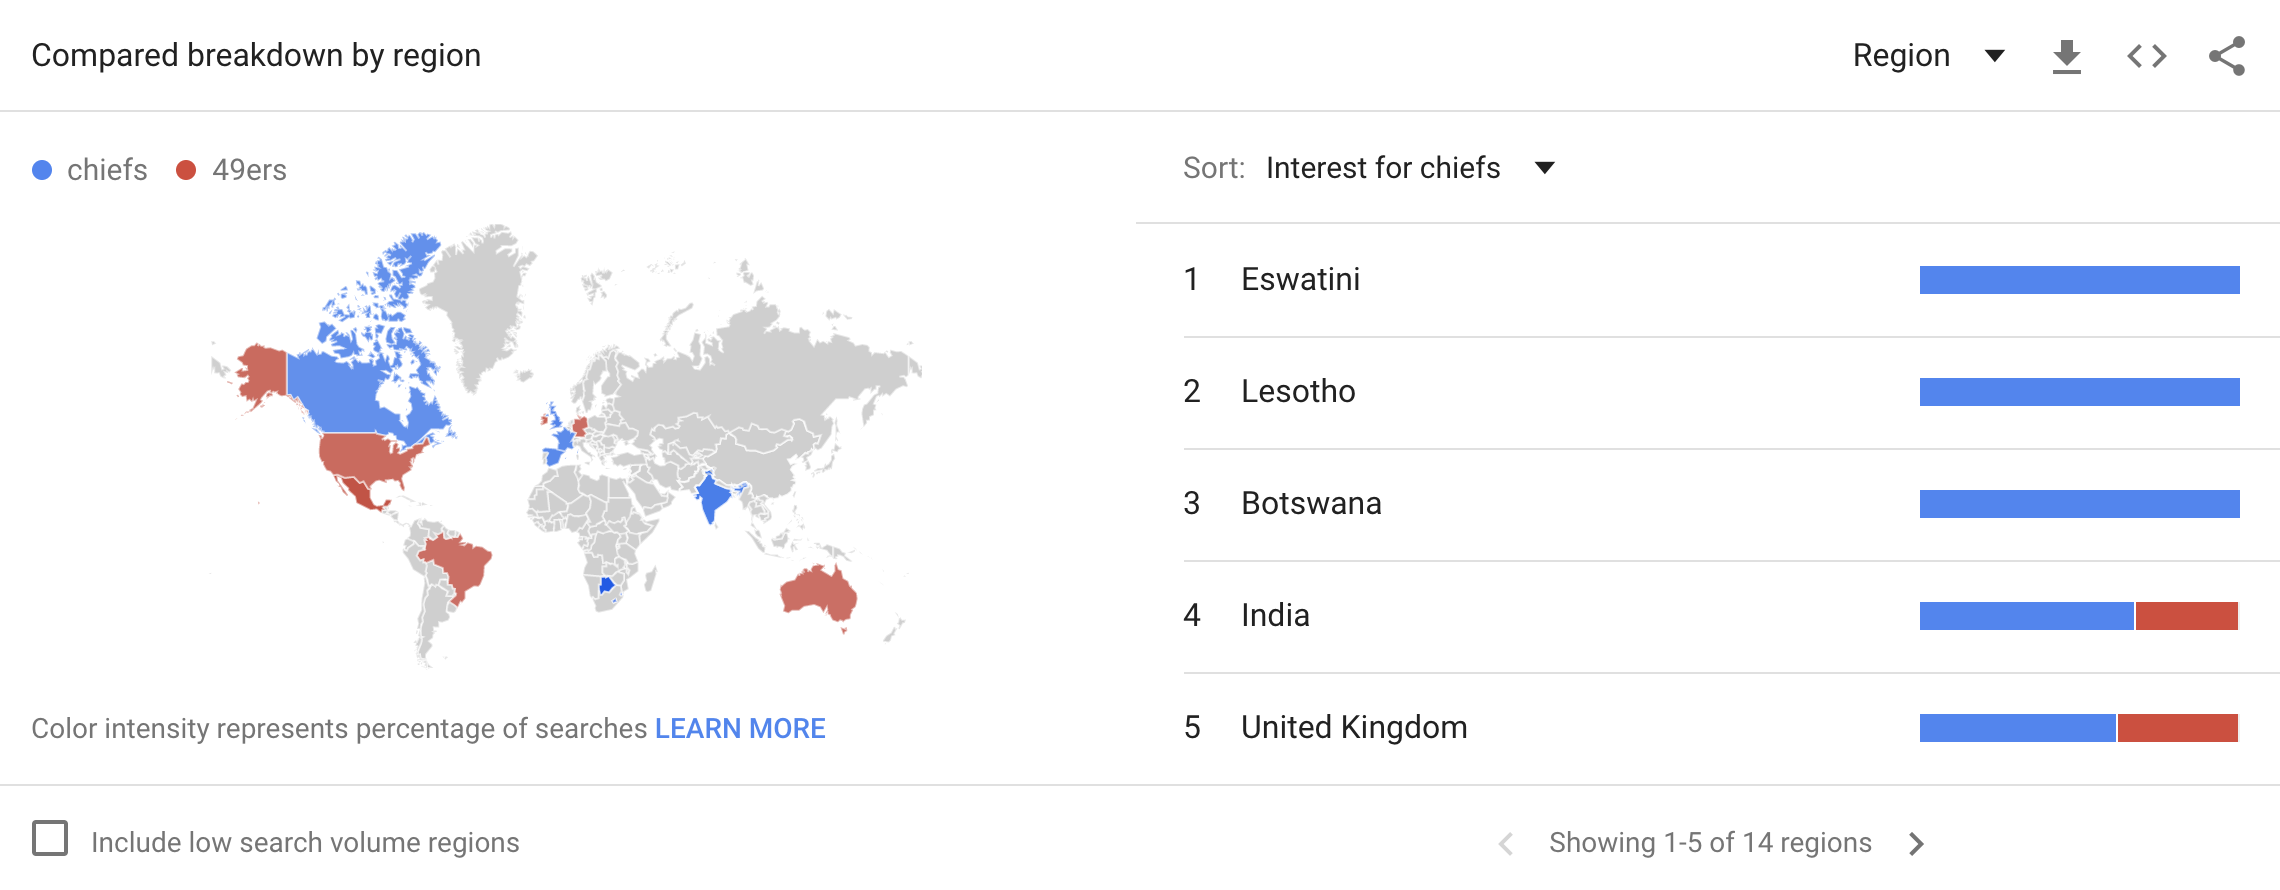Screen dimensions: 2280x890
Task: Click the blue chiefs legend dot
Action: point(42,170)
